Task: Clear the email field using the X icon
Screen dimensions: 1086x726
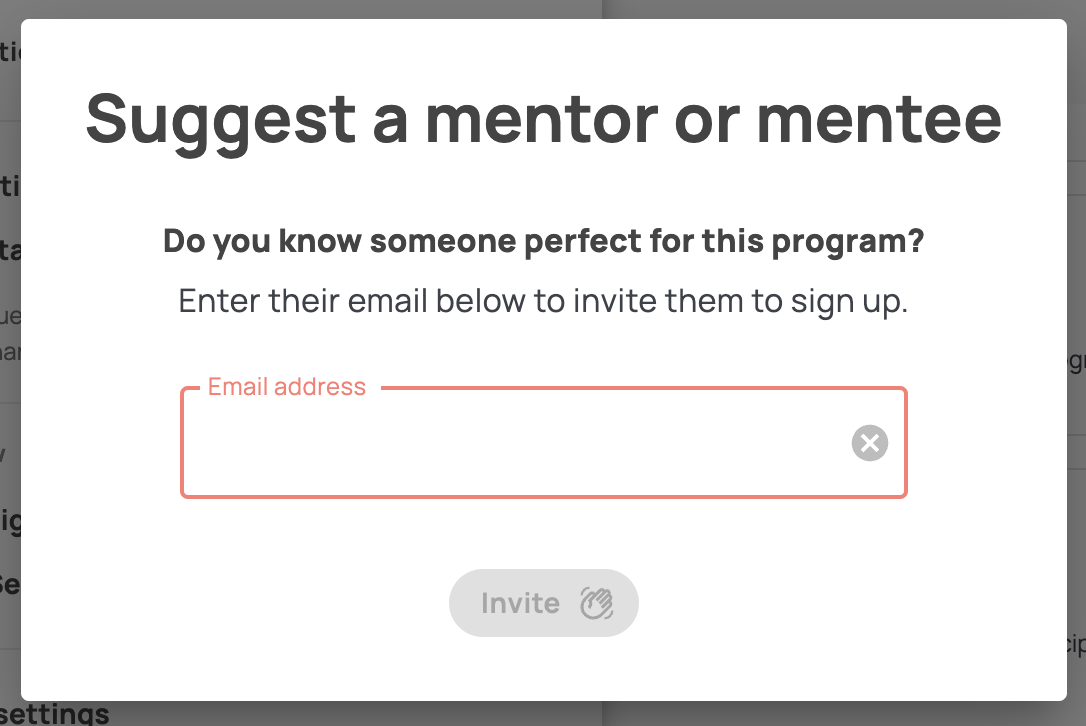Action: (x=870, y=443)
